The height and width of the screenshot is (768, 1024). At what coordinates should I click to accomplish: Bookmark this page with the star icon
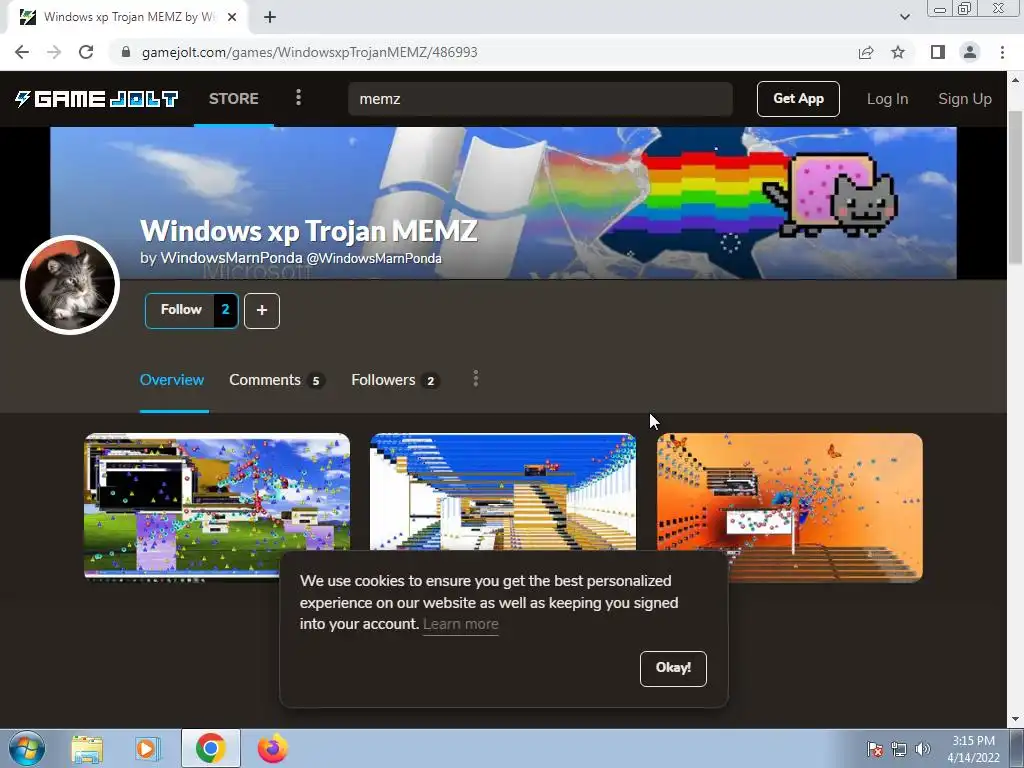pos(898,52)
